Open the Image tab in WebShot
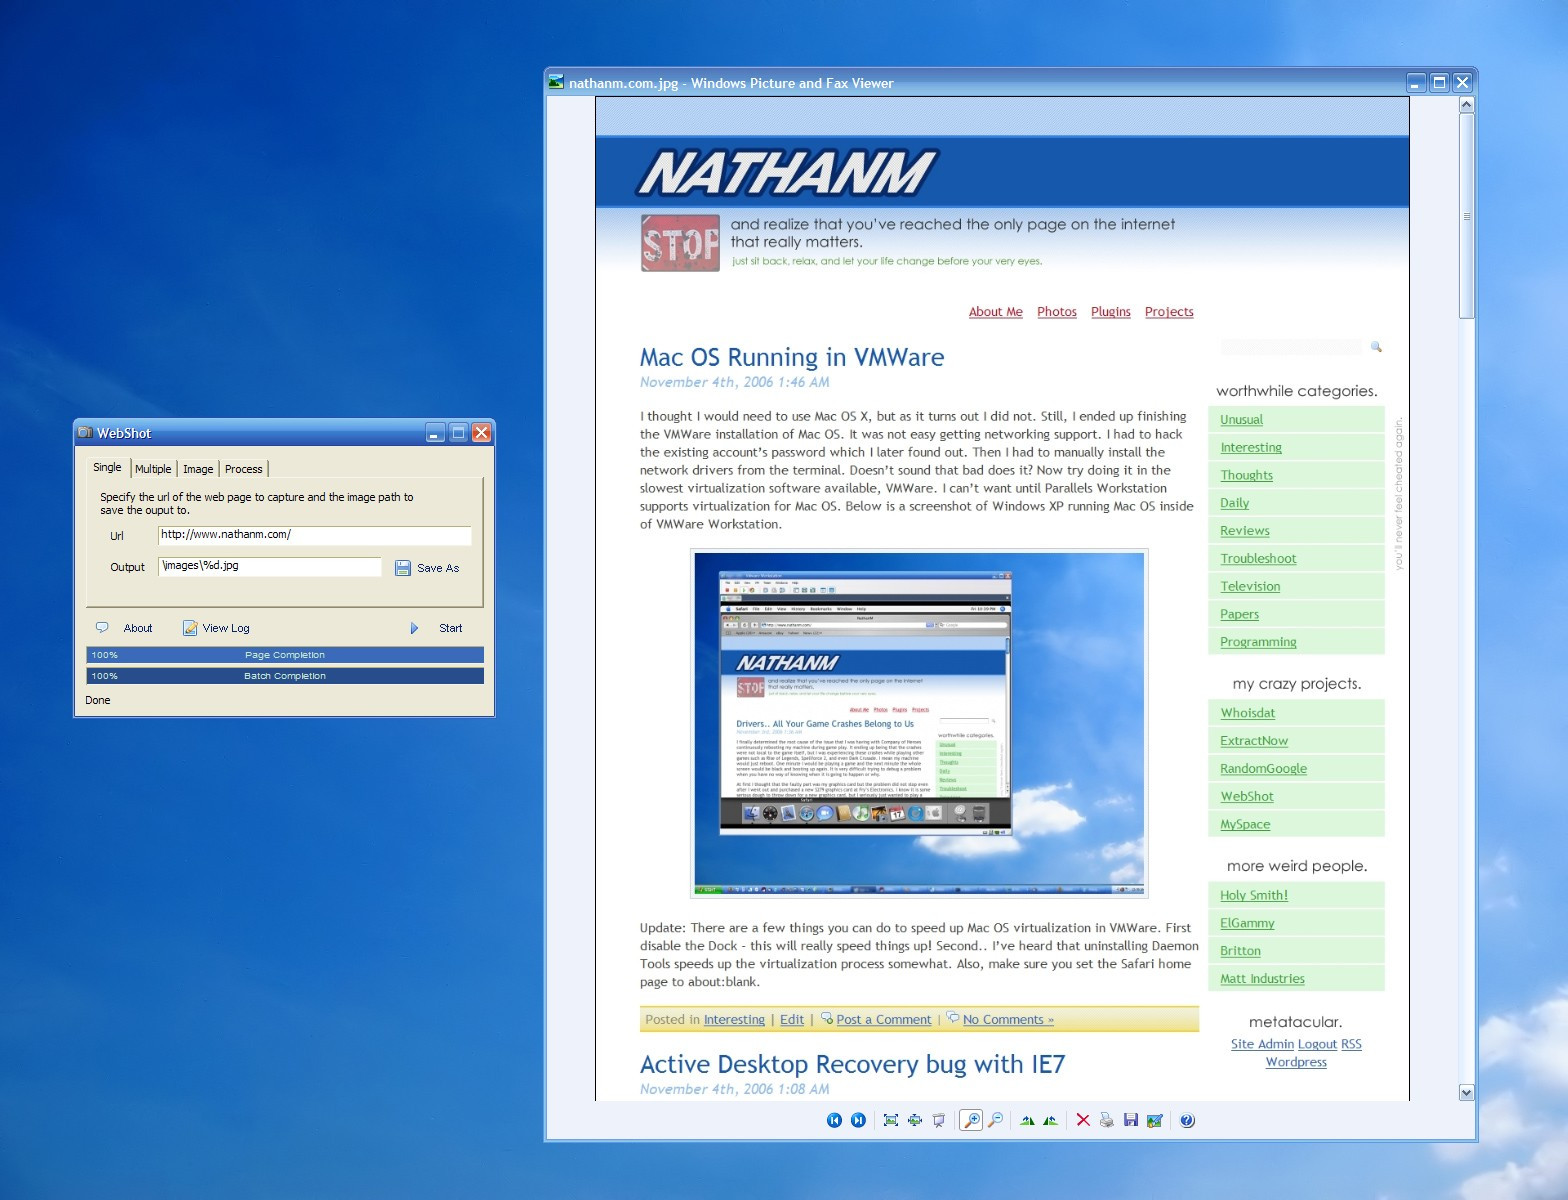The height and width of the screenshot is (1200, 1568). (x=198, y=469)
